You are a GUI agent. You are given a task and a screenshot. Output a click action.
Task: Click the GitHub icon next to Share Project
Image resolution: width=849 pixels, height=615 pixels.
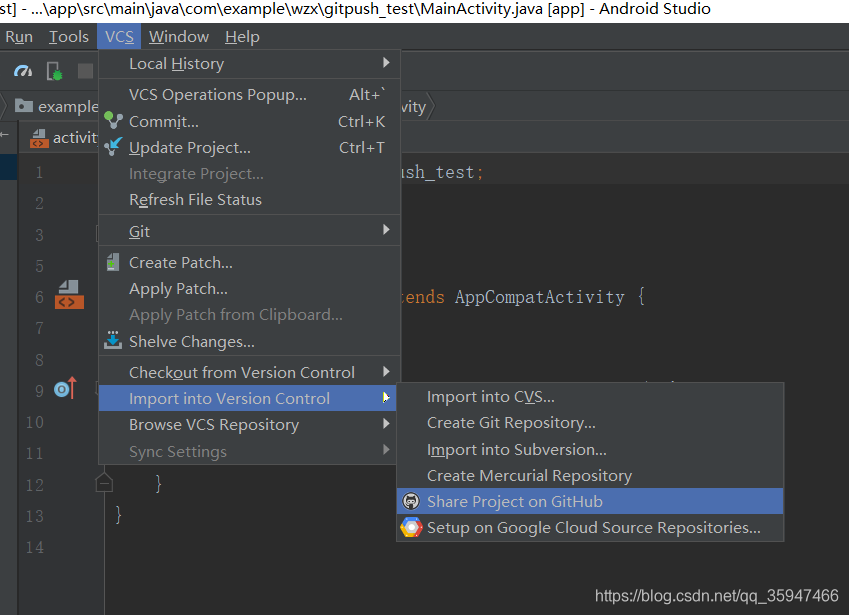coord(410,502)
